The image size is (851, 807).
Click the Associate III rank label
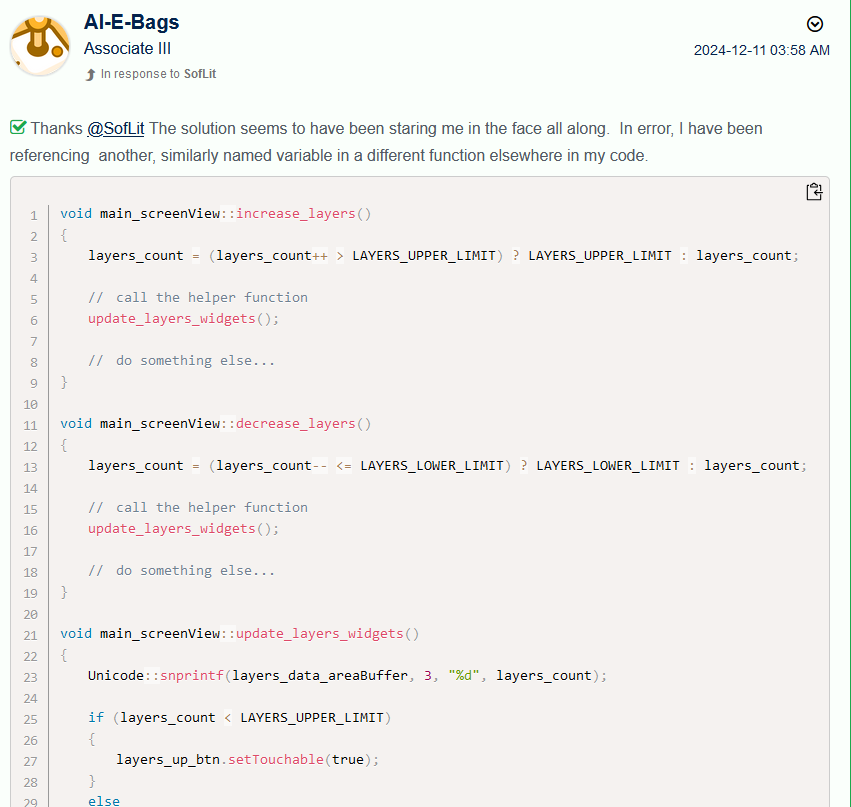coord(127,48)
